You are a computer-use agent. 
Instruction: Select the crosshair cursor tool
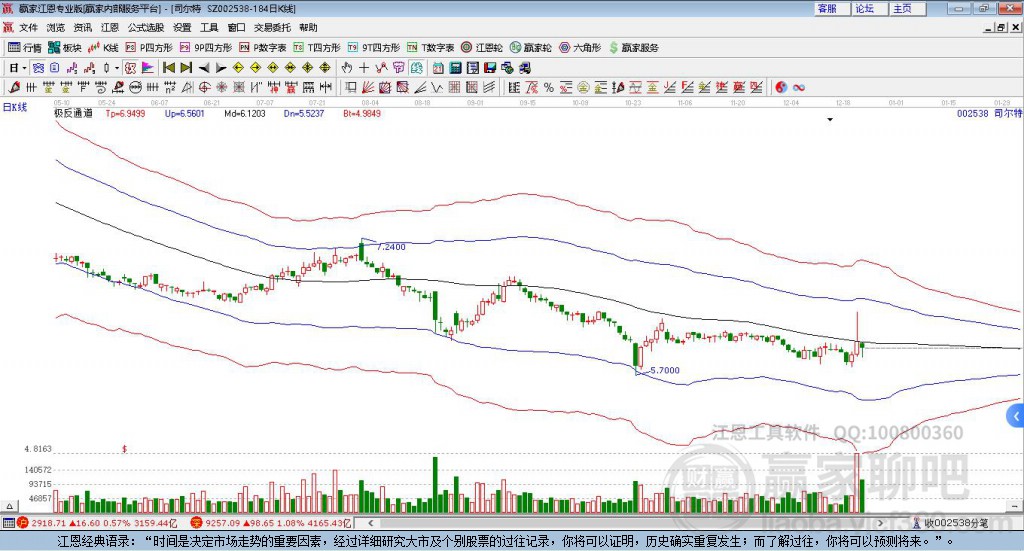coord(364,68)
